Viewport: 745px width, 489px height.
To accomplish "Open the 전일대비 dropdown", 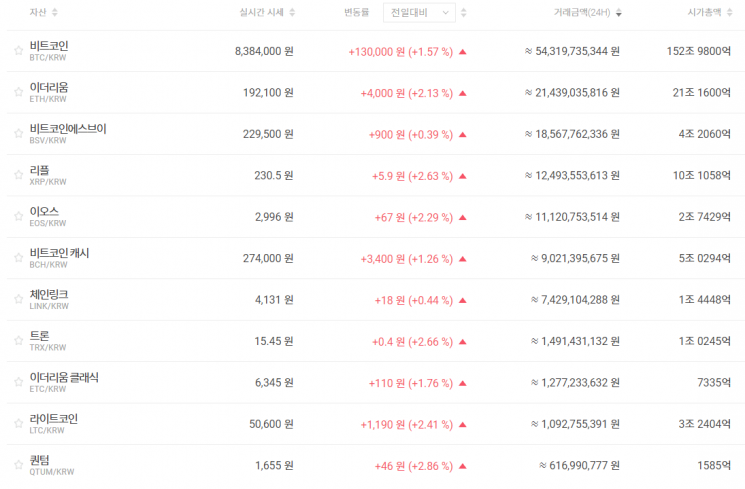I will [419, 12].
